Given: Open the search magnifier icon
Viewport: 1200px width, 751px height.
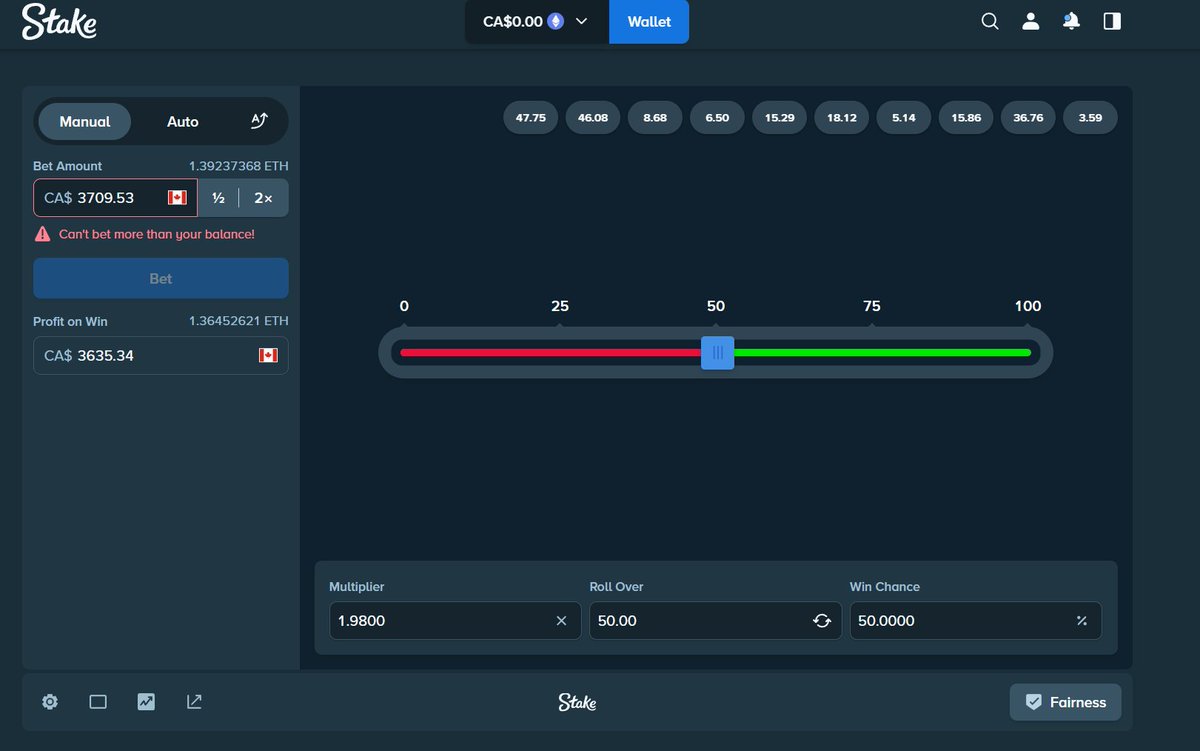Looking at the screenshot, I should click(990, 21).
